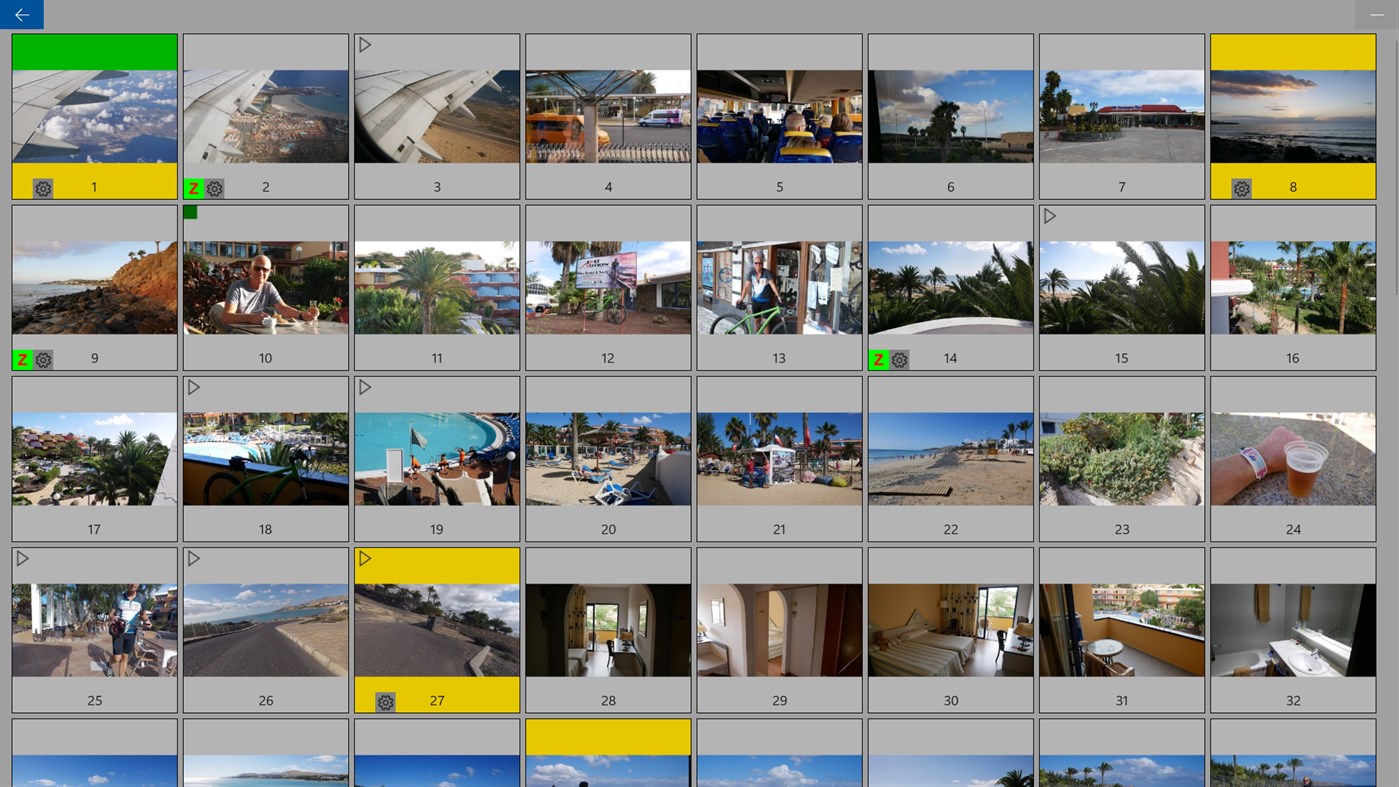This screenshot has width=1399, height=787.
Task: Select photo 30 showing the hotel bedroom
Action: tap(949, 628)
